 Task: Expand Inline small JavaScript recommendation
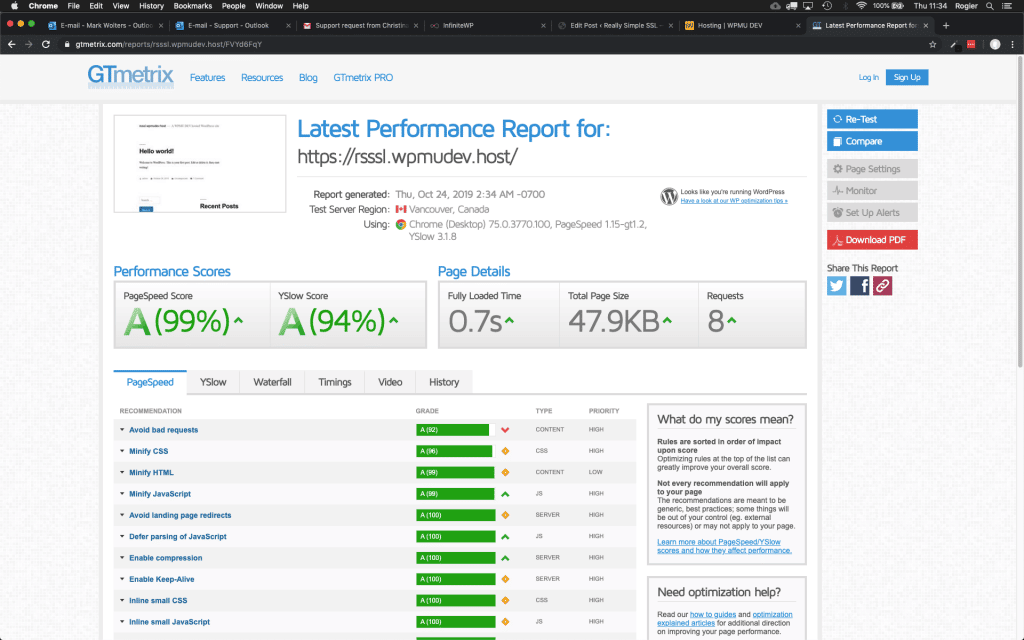point(122,622)
